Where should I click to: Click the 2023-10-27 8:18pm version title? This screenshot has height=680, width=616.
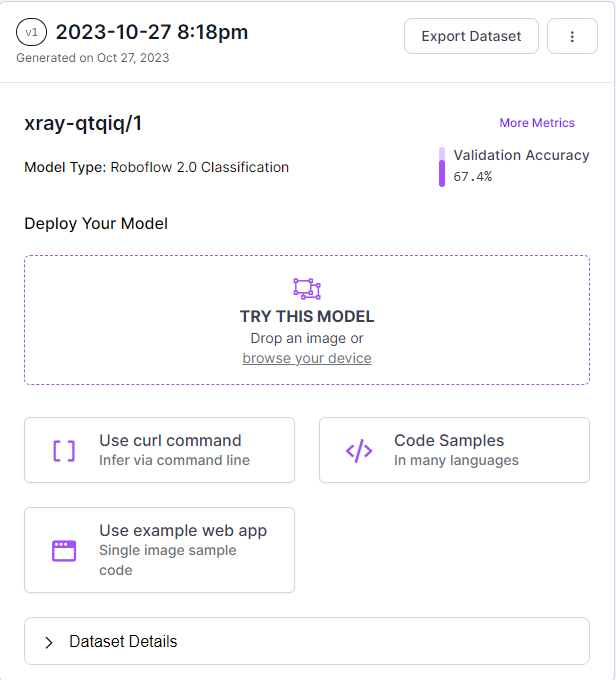pyautogui.click(x=152, y=33)
